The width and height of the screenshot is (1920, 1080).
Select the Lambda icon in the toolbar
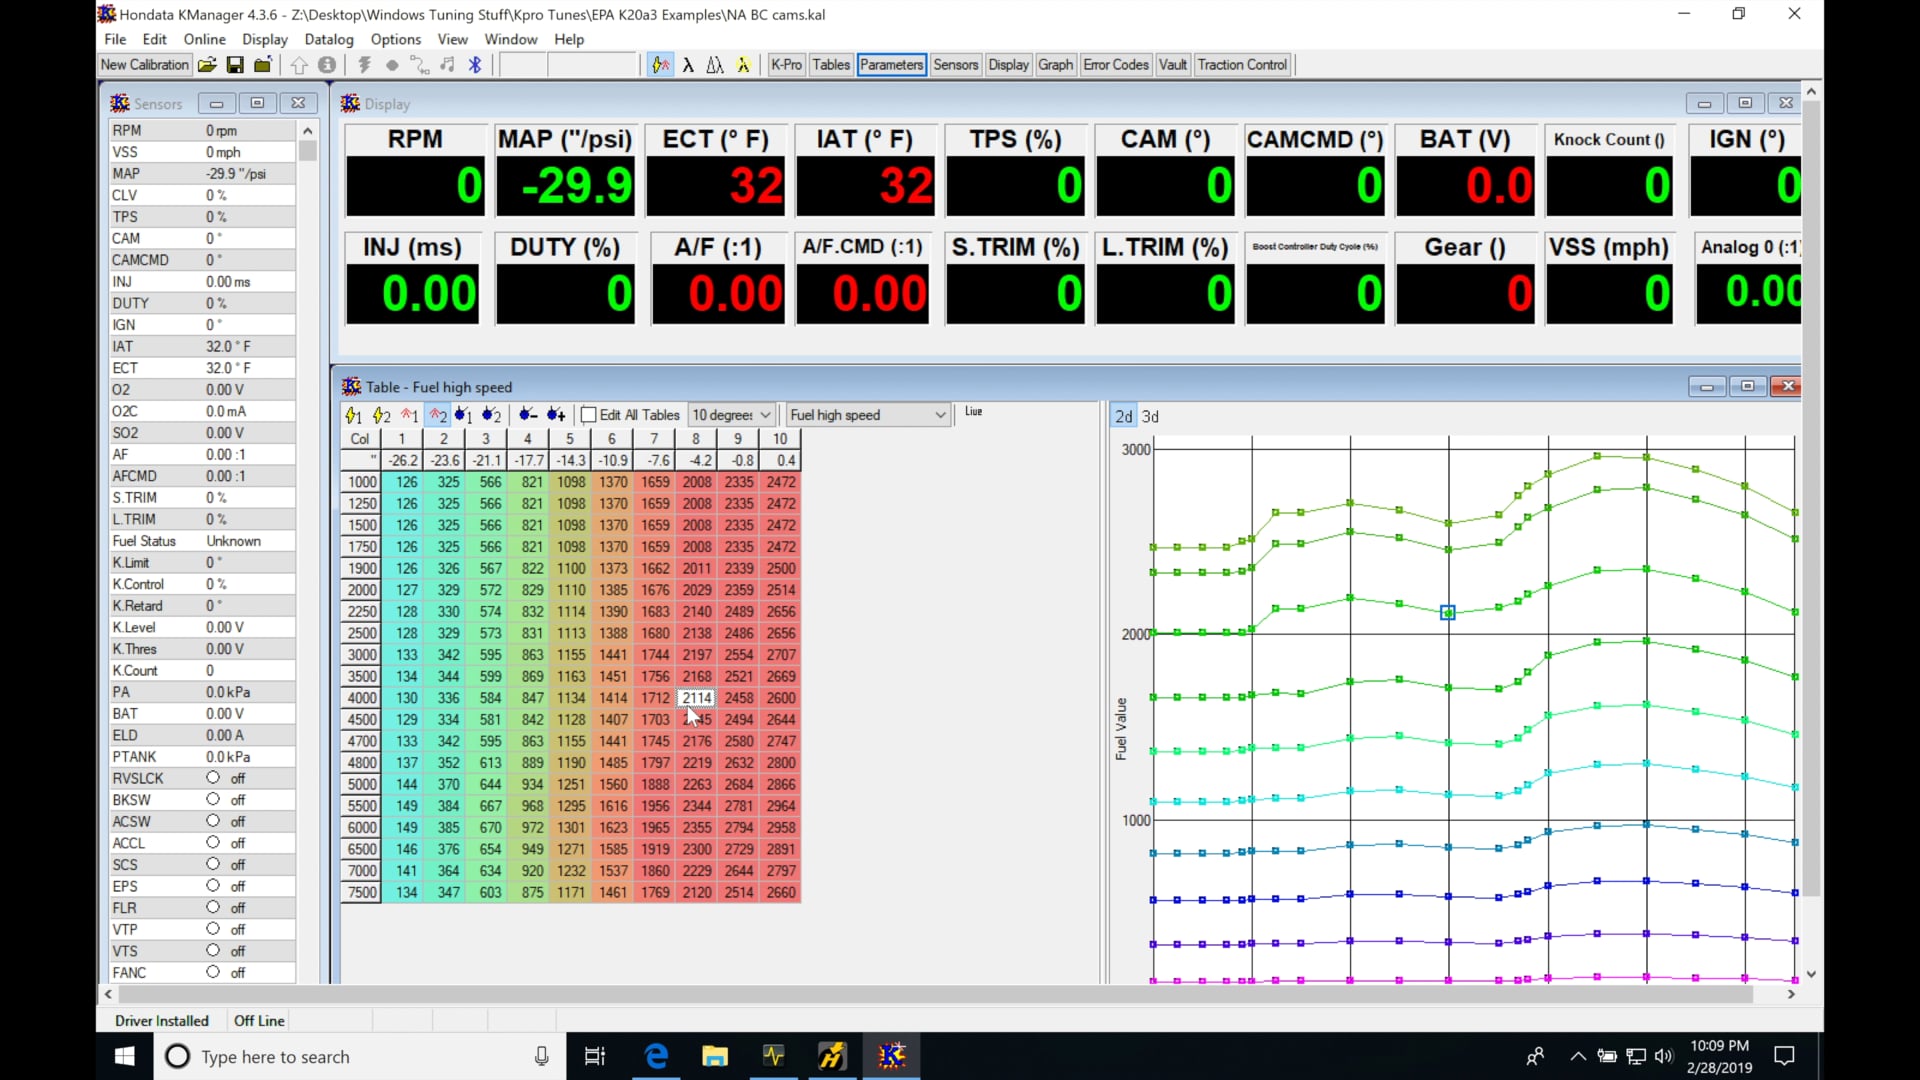click(x=689, y=64)
